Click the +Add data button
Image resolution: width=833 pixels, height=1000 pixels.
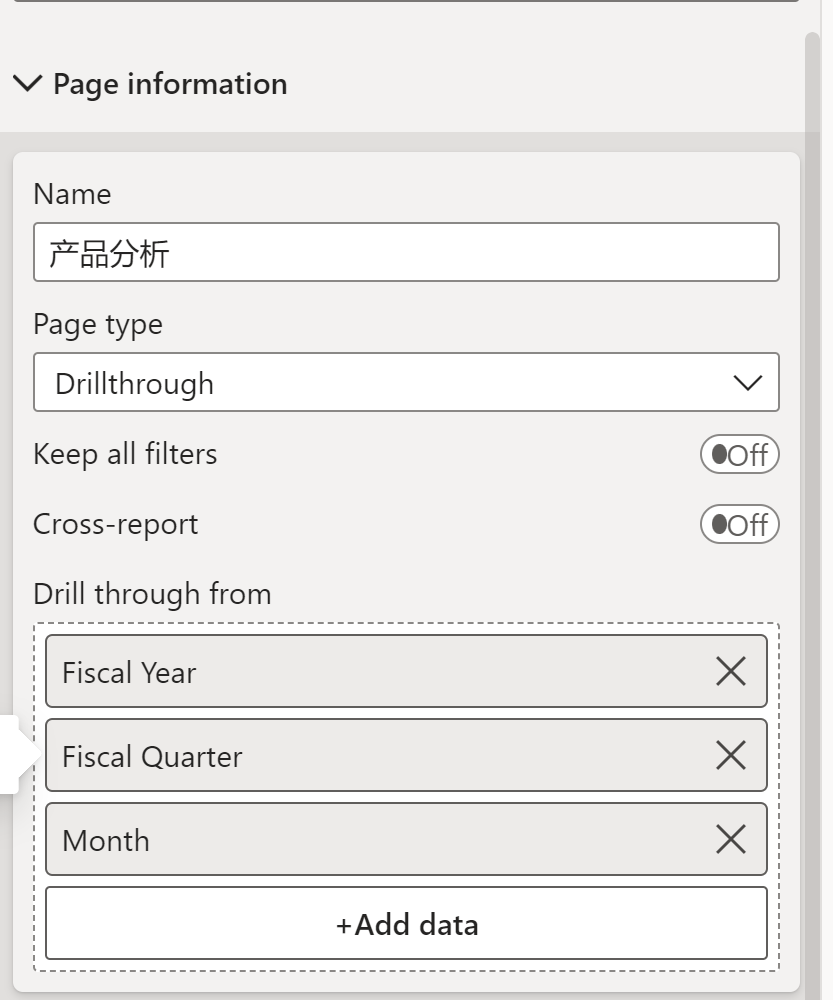coord(406,924)
